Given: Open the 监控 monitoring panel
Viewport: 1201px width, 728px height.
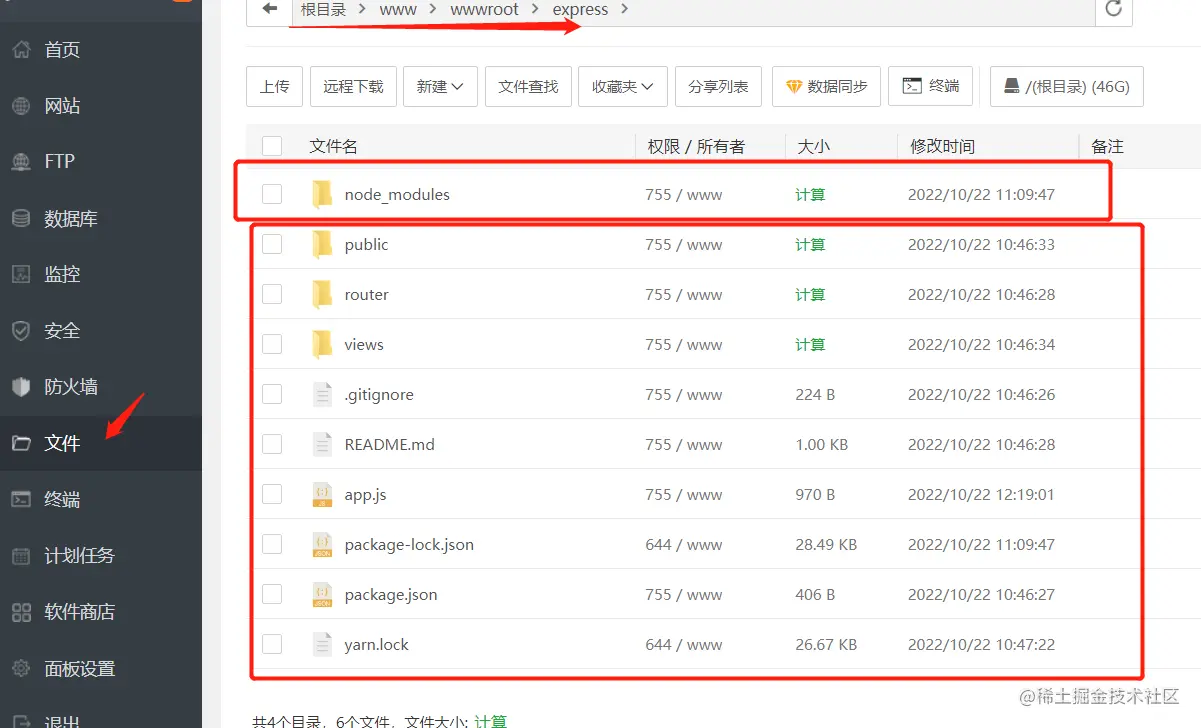Looking at the screenshot, I should 60,274.
